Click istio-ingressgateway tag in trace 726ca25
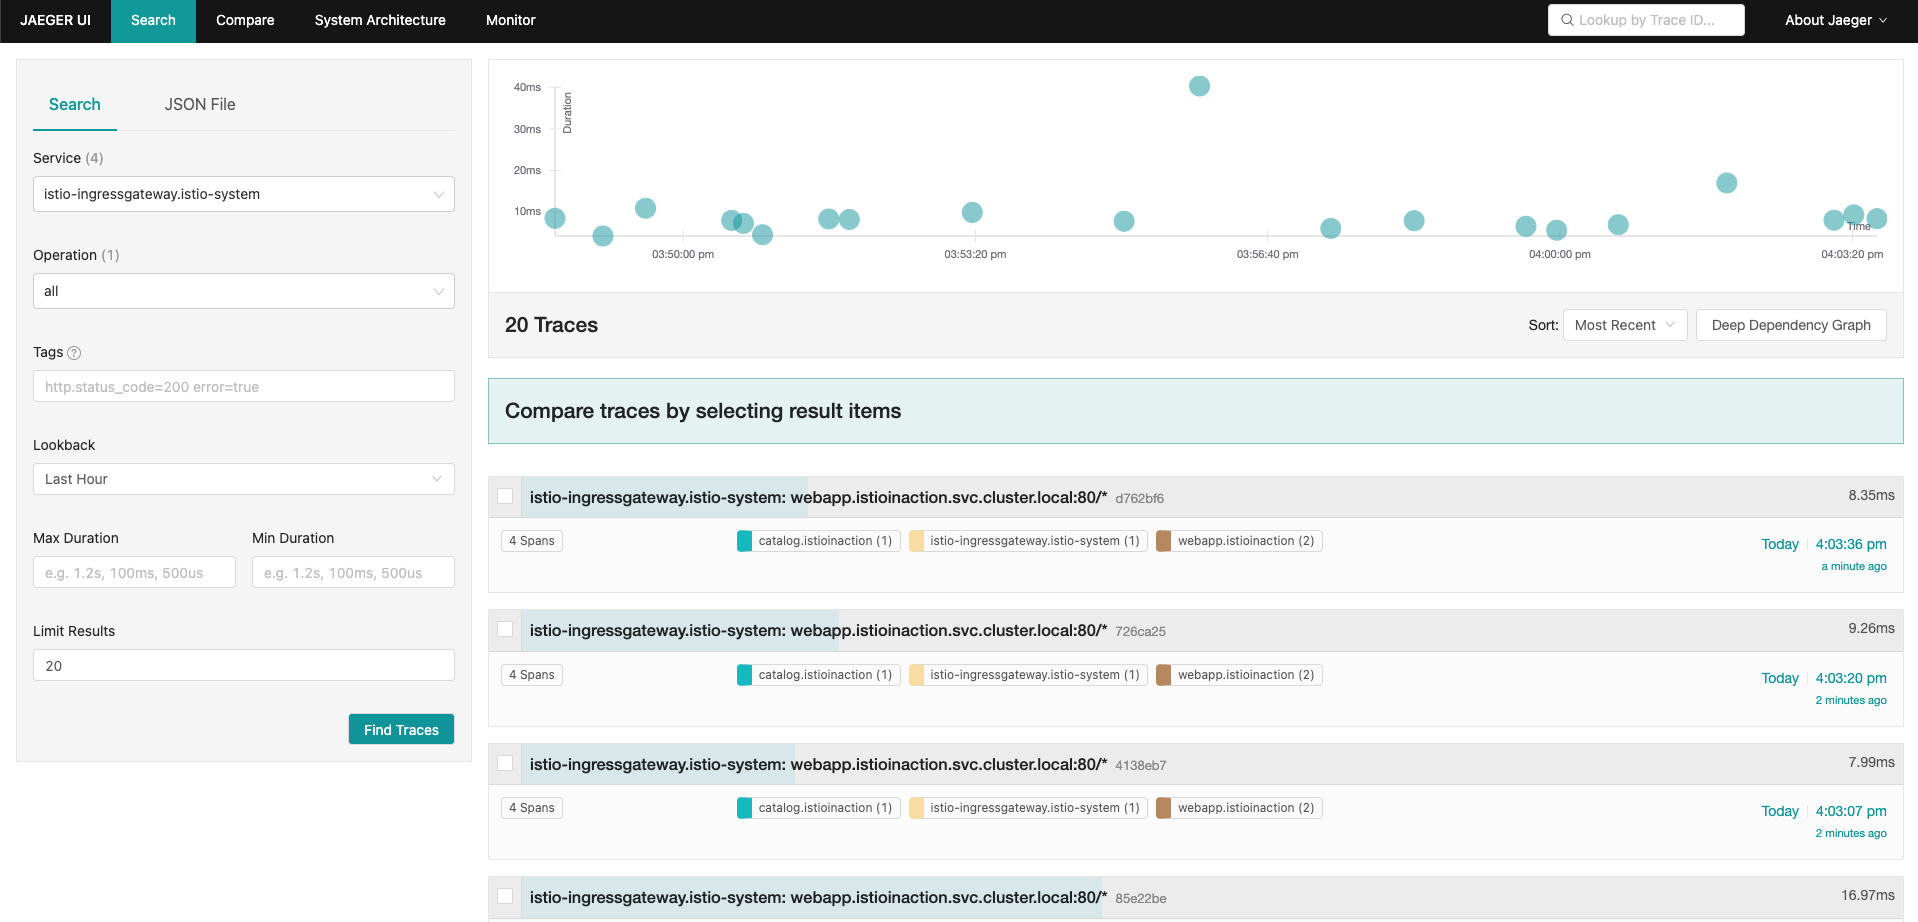 click(x=1028, y=675)
